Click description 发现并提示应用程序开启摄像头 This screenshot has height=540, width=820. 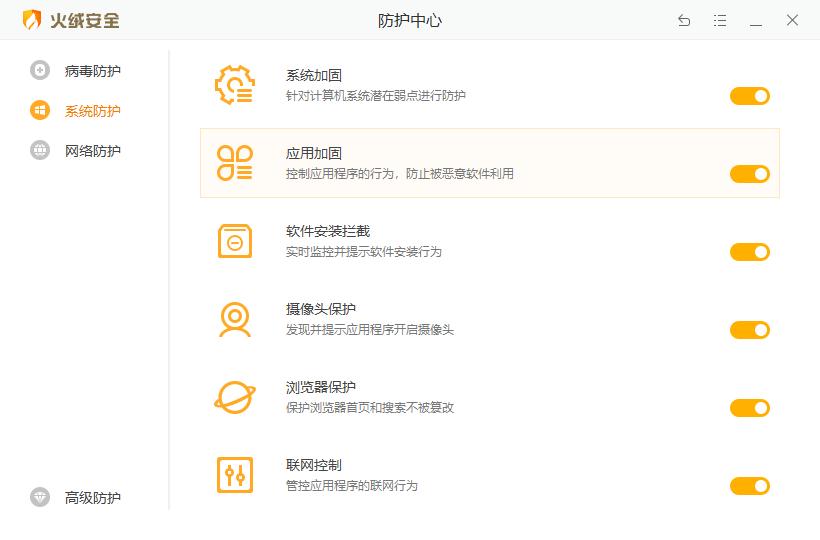pyautogui.click(x=370, y=330)
